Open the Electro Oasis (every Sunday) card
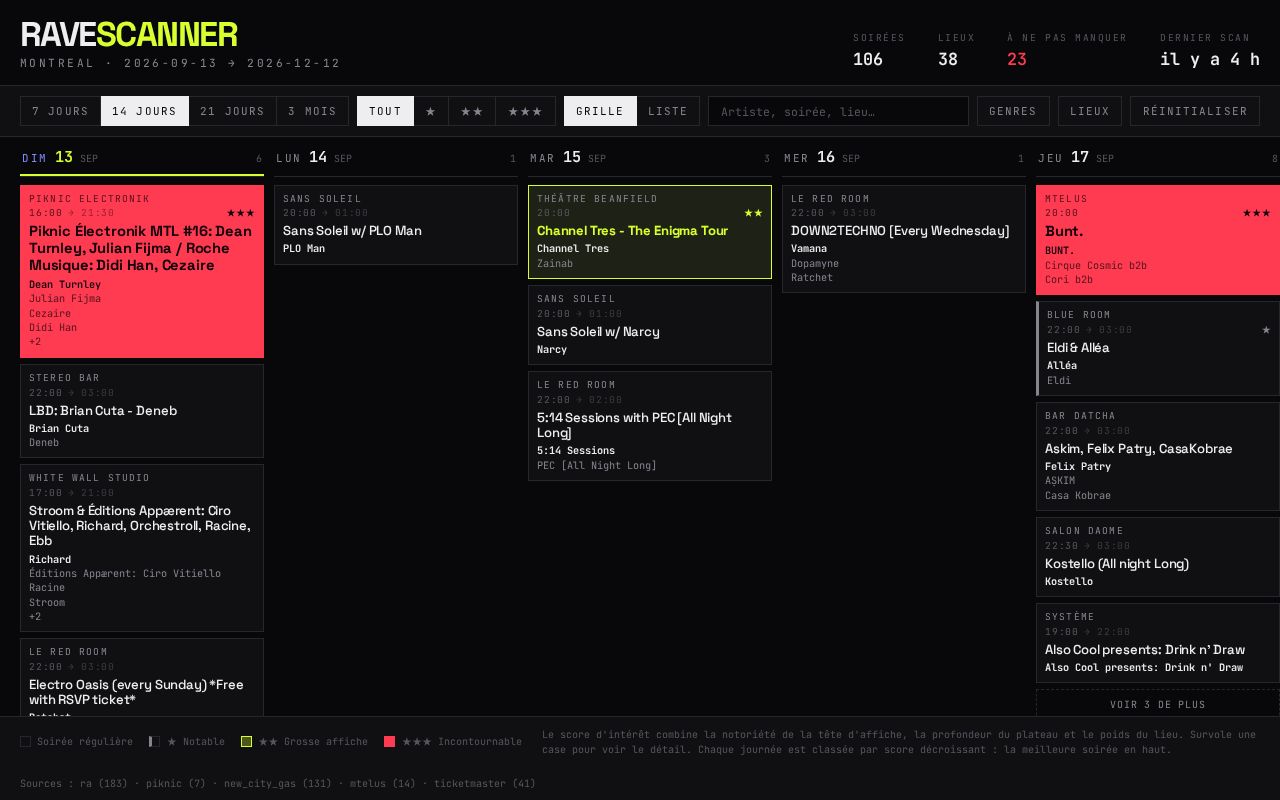This screenshot has height=800, width=1280. [x=142, y=677]
